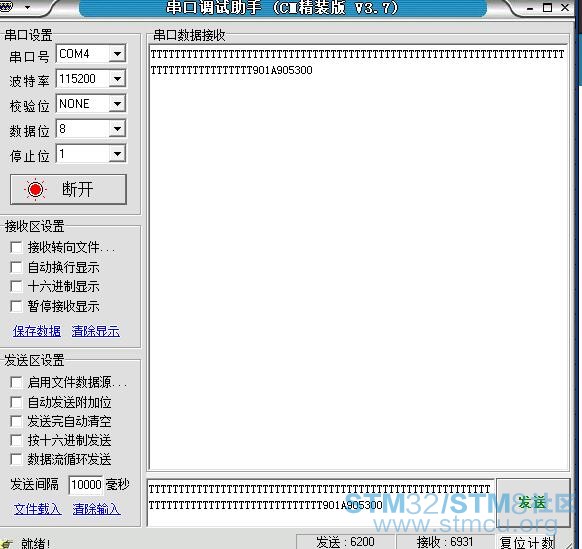Enable 十六进制显示 checkbox

(16, 286)
